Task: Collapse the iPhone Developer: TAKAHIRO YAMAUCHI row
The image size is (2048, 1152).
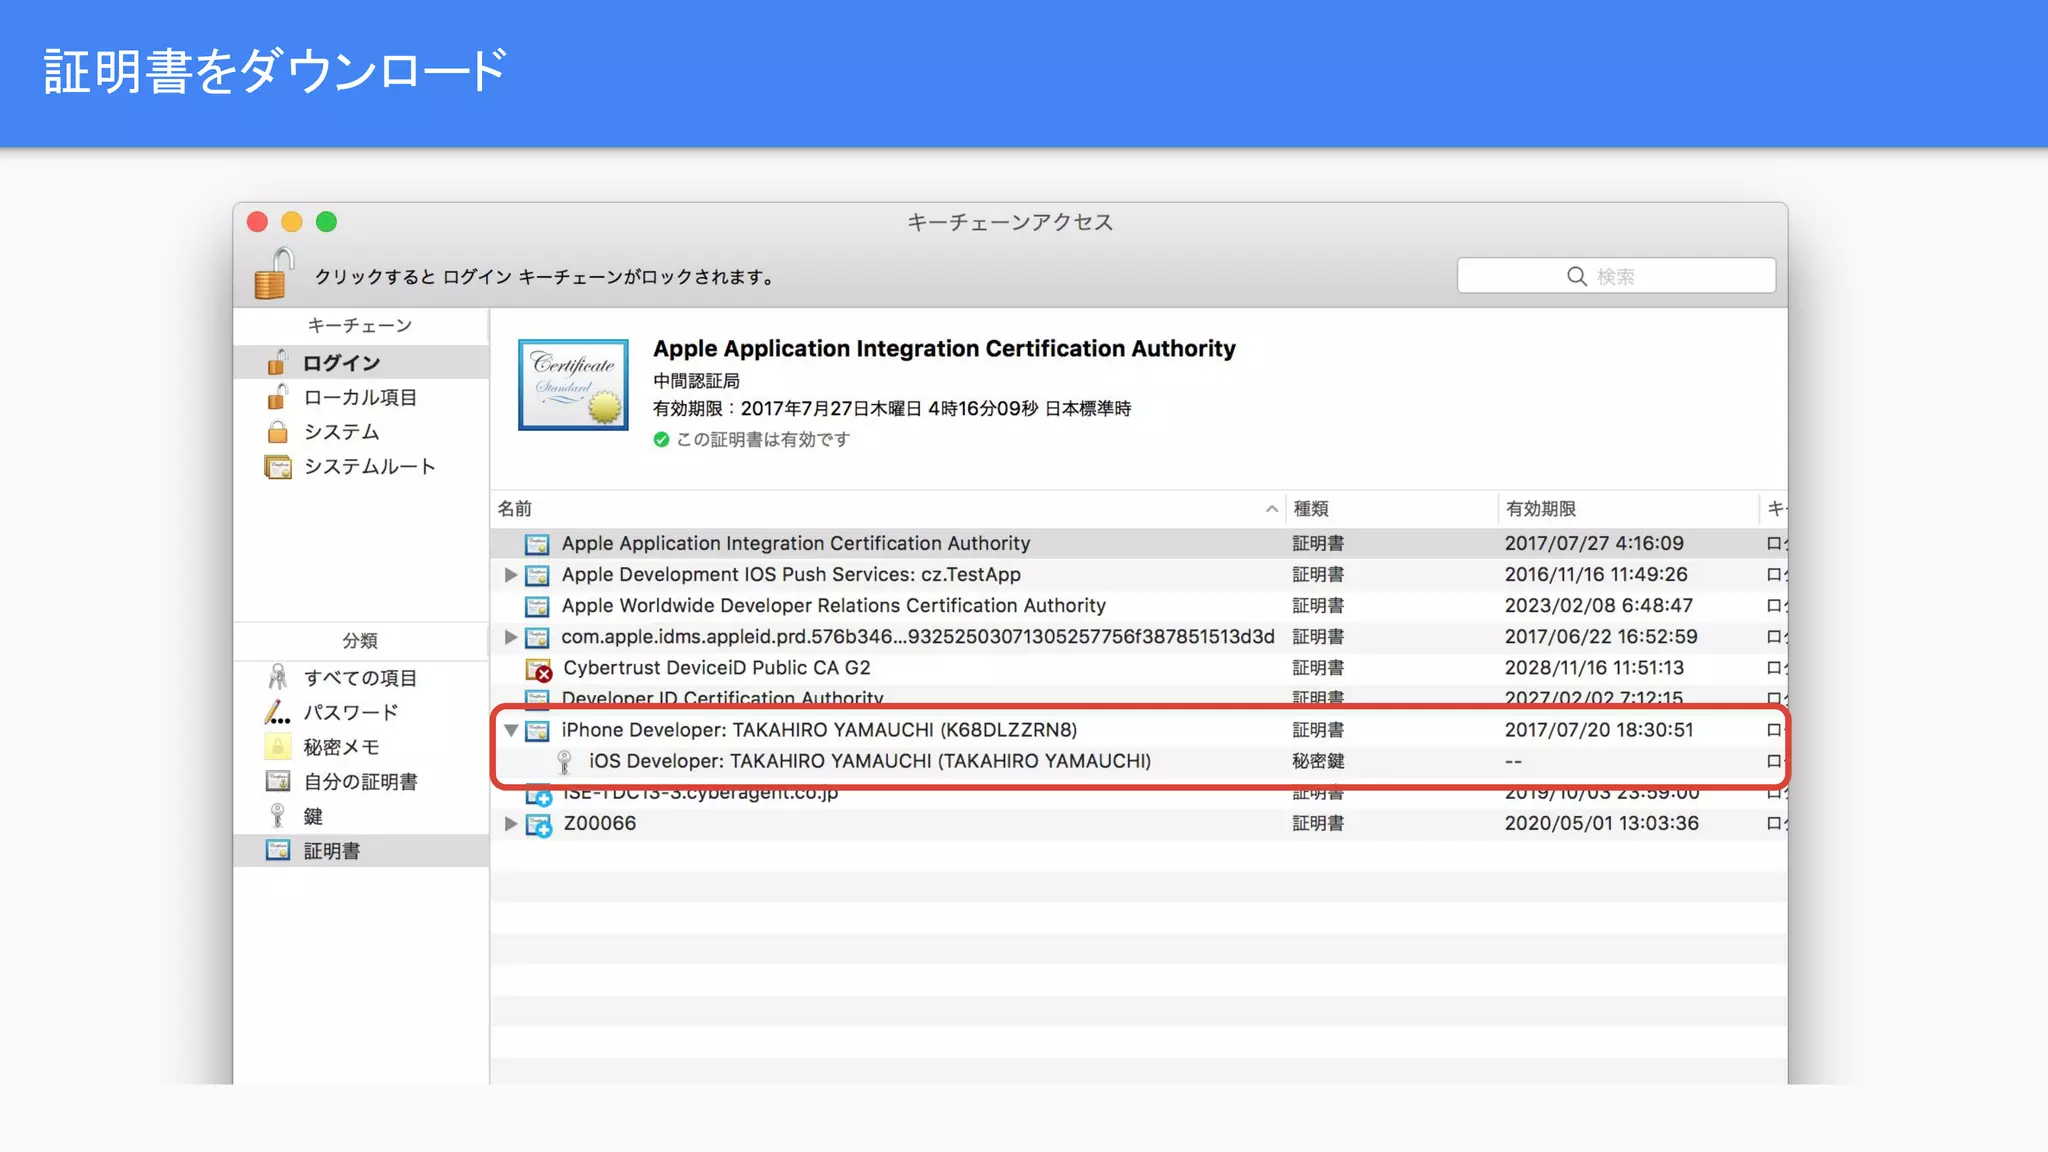Action: click(511, 731)
